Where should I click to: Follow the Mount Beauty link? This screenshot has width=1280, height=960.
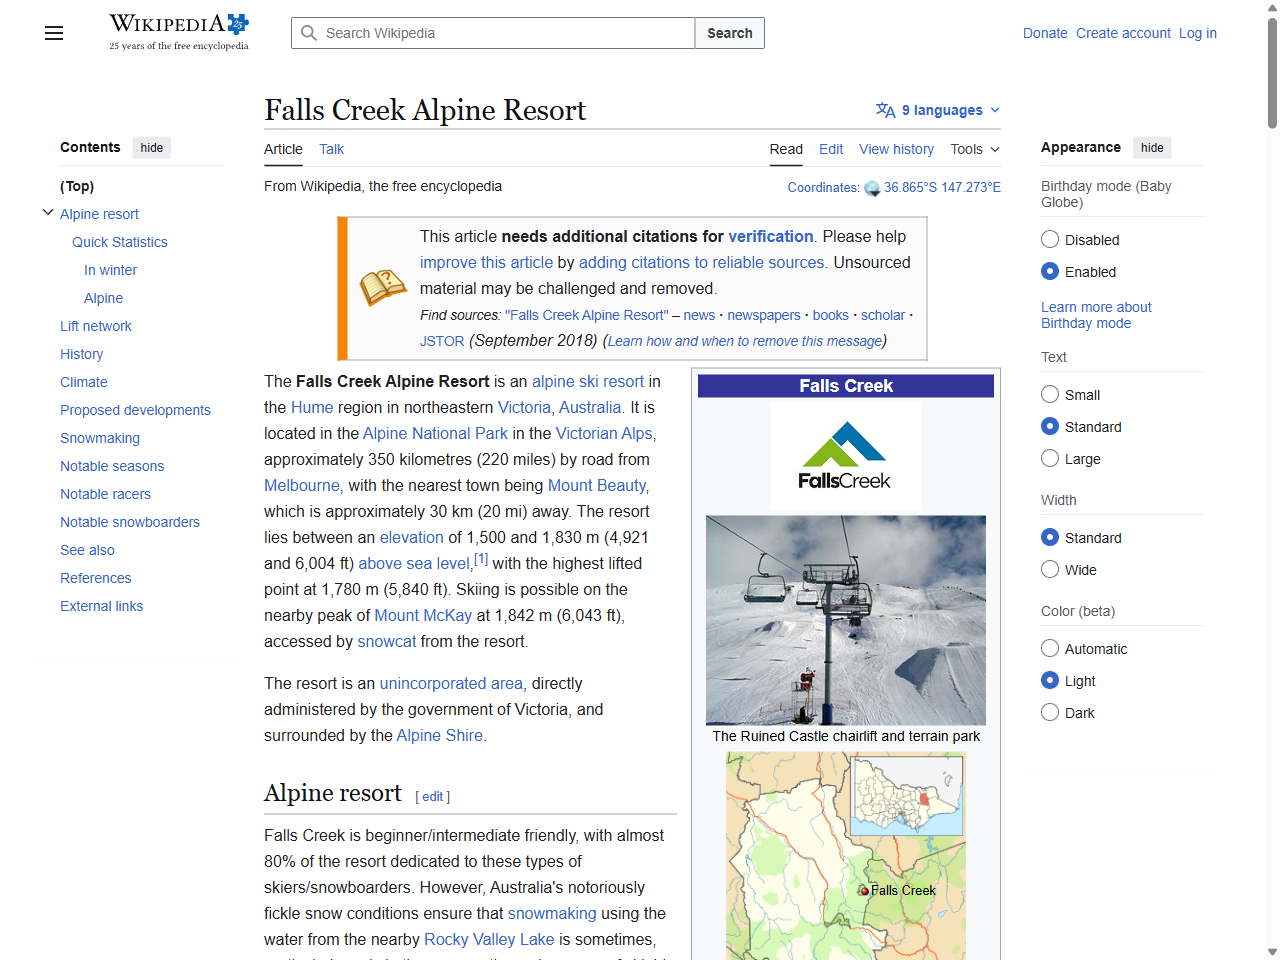click(x=596, y=485)
